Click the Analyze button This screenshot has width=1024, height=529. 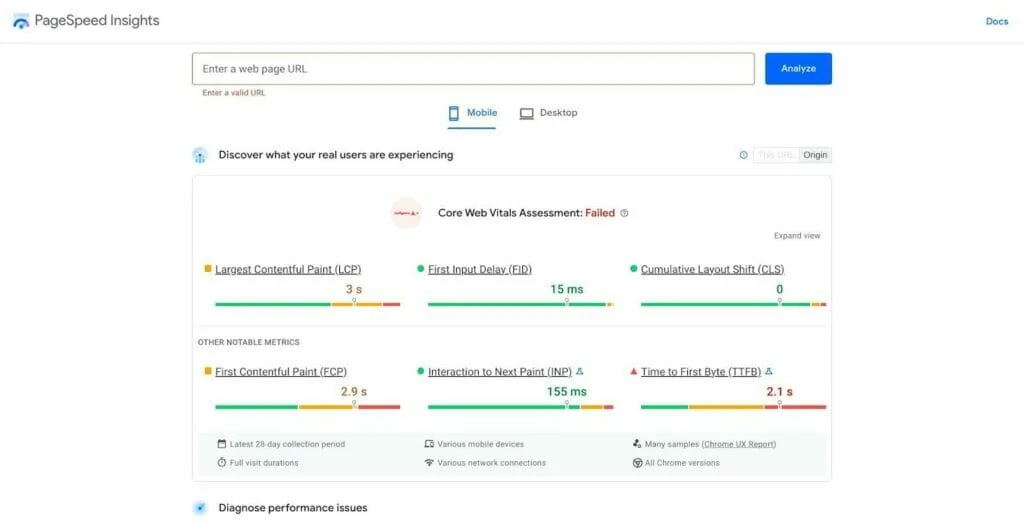pos(798,69)
